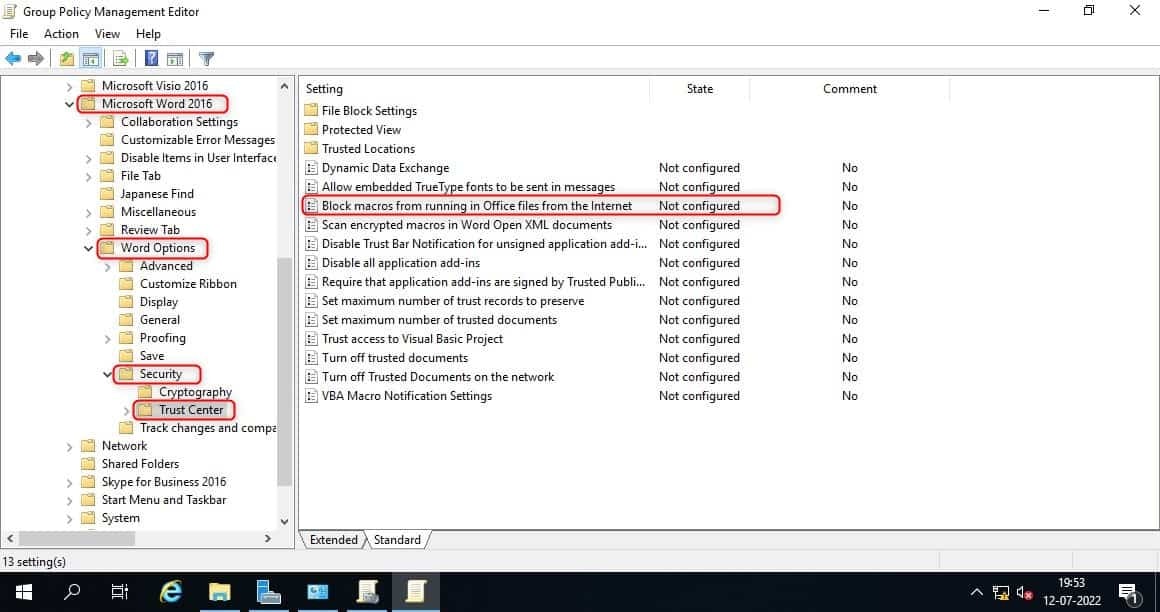Select Cryptography in the tree
Screen dimensions: 1160x612
[195, 392]
